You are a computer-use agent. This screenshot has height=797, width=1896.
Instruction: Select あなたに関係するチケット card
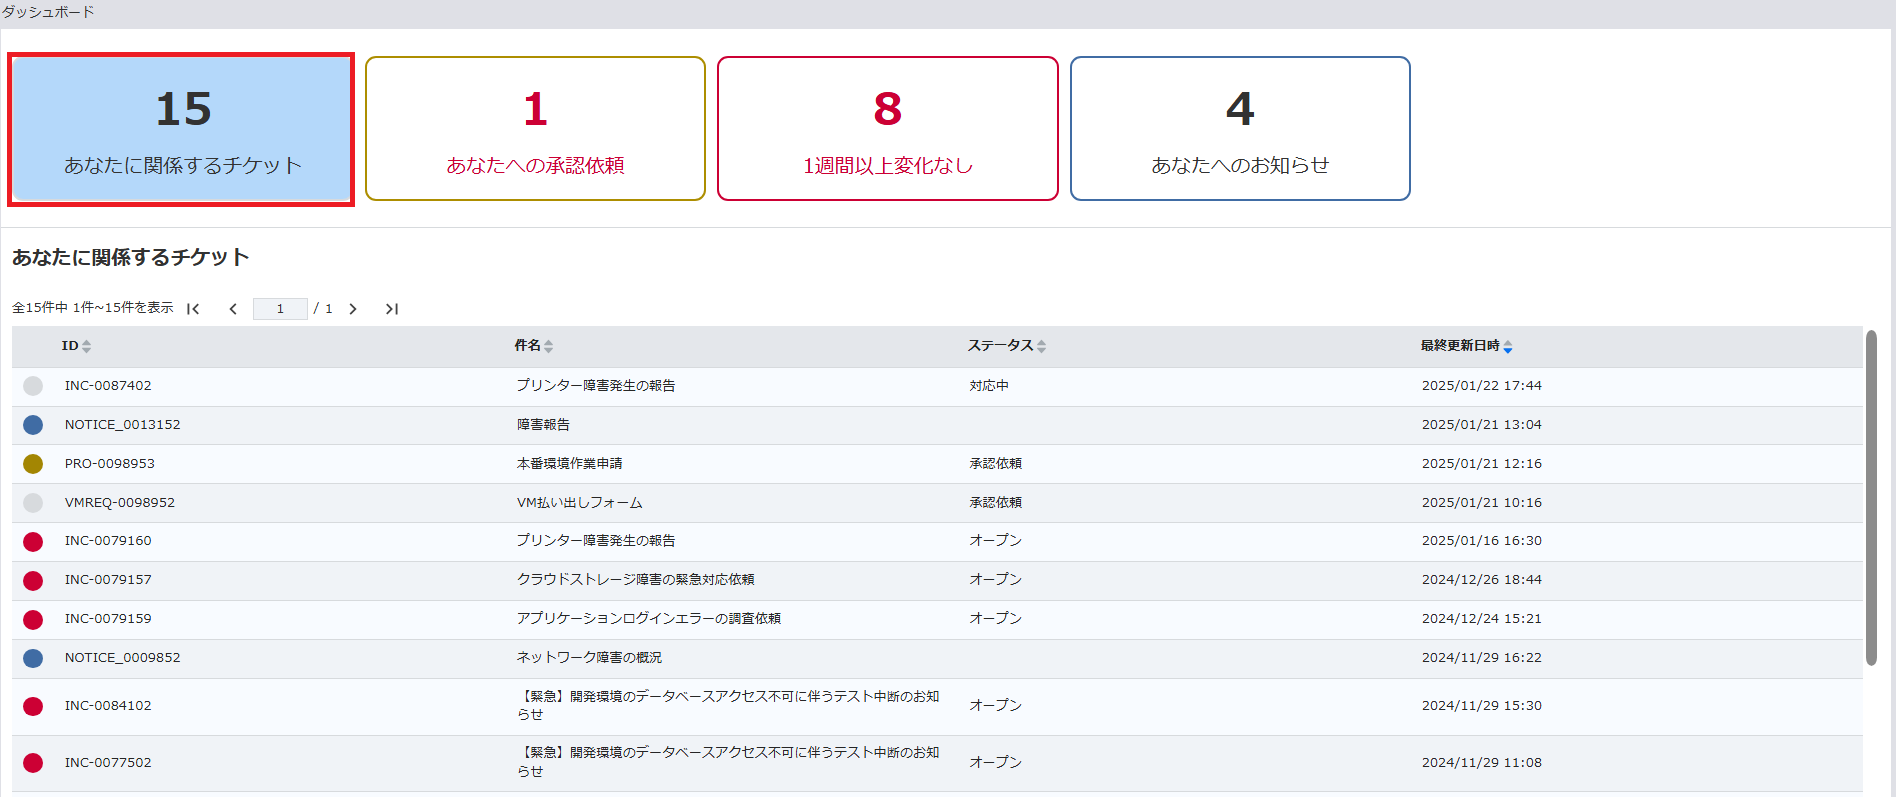(181, 130)
